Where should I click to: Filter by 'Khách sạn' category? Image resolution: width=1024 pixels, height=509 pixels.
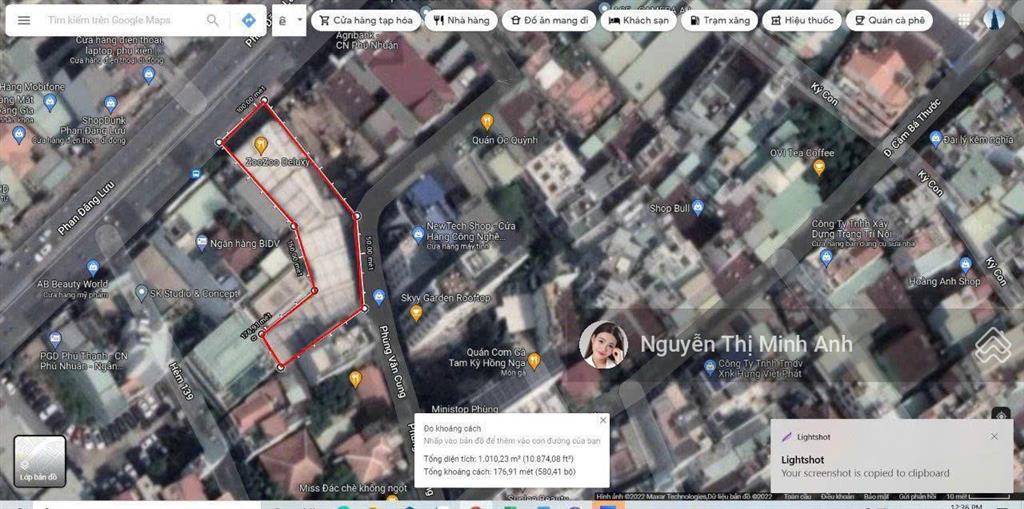coord(638,20)
